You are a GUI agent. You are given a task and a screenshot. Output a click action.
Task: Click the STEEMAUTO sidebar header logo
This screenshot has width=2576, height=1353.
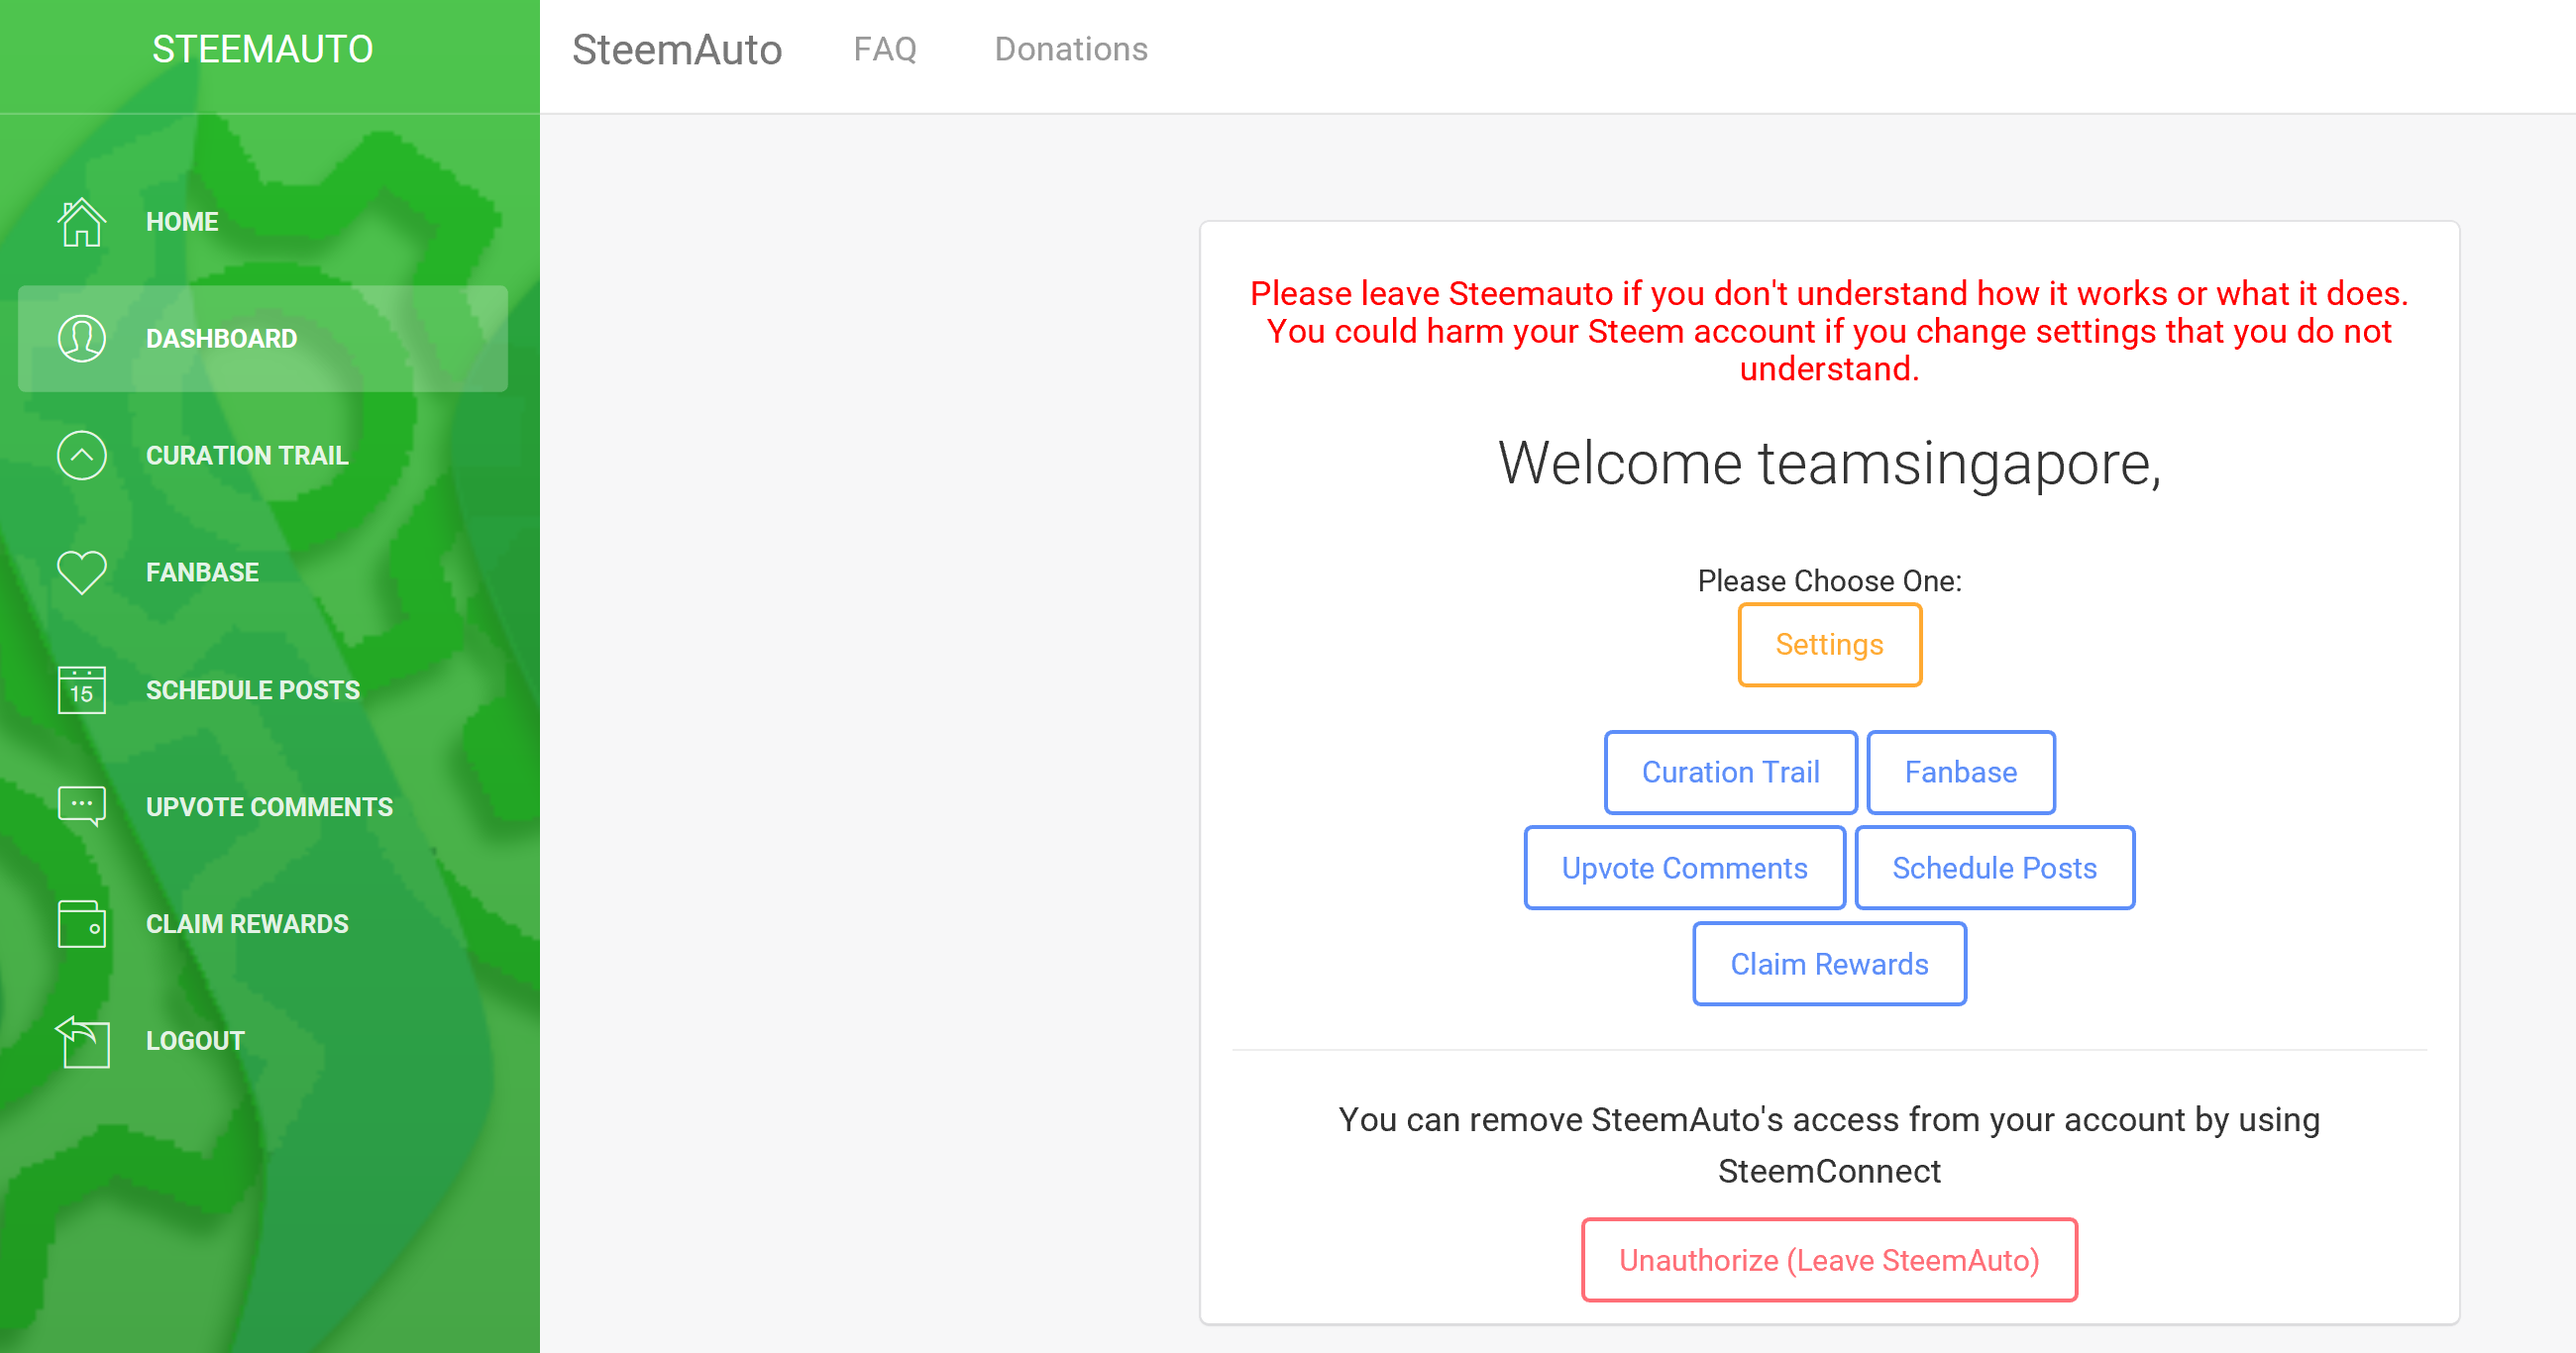click(262, 49)
